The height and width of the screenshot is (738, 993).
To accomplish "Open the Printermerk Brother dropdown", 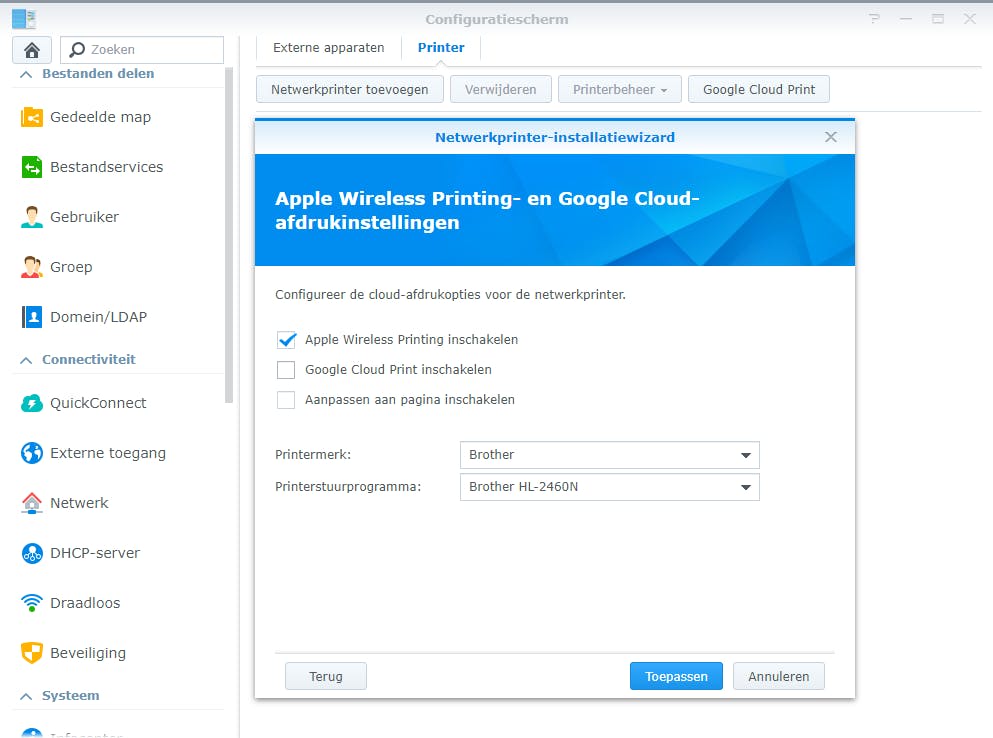I will (x=609, y=455).
